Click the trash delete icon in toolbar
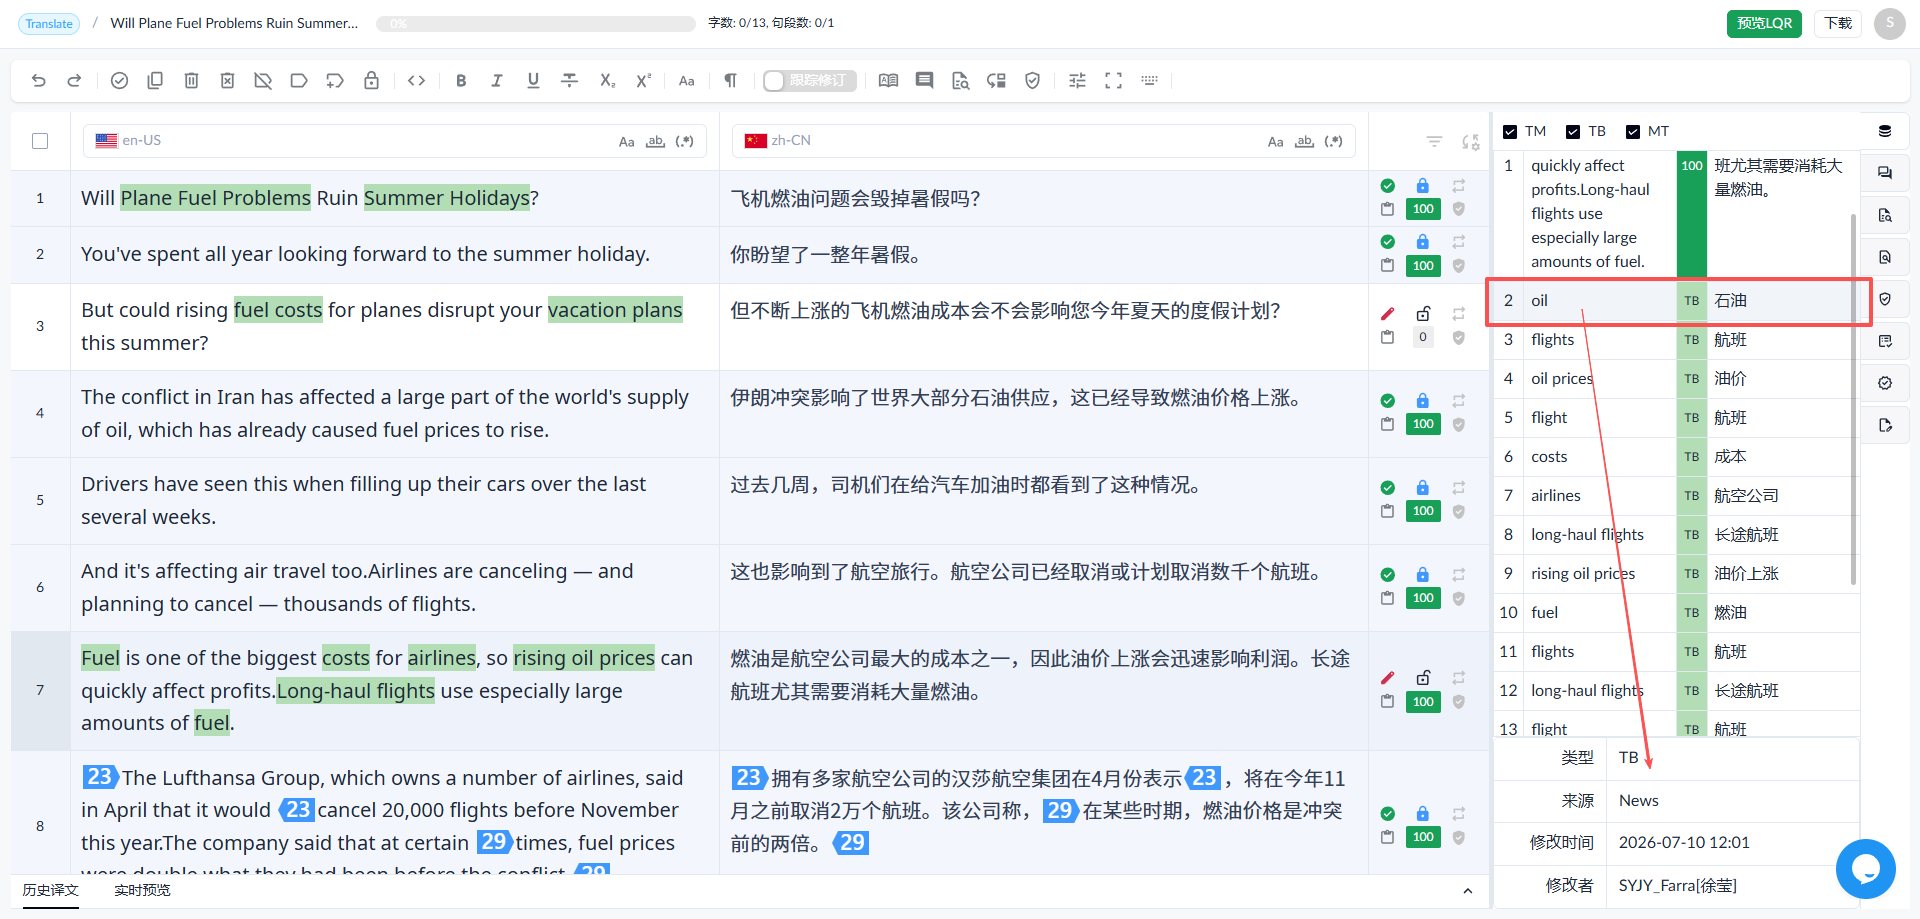This screenshot has height=919, width=1920. (x=191, y=81)
